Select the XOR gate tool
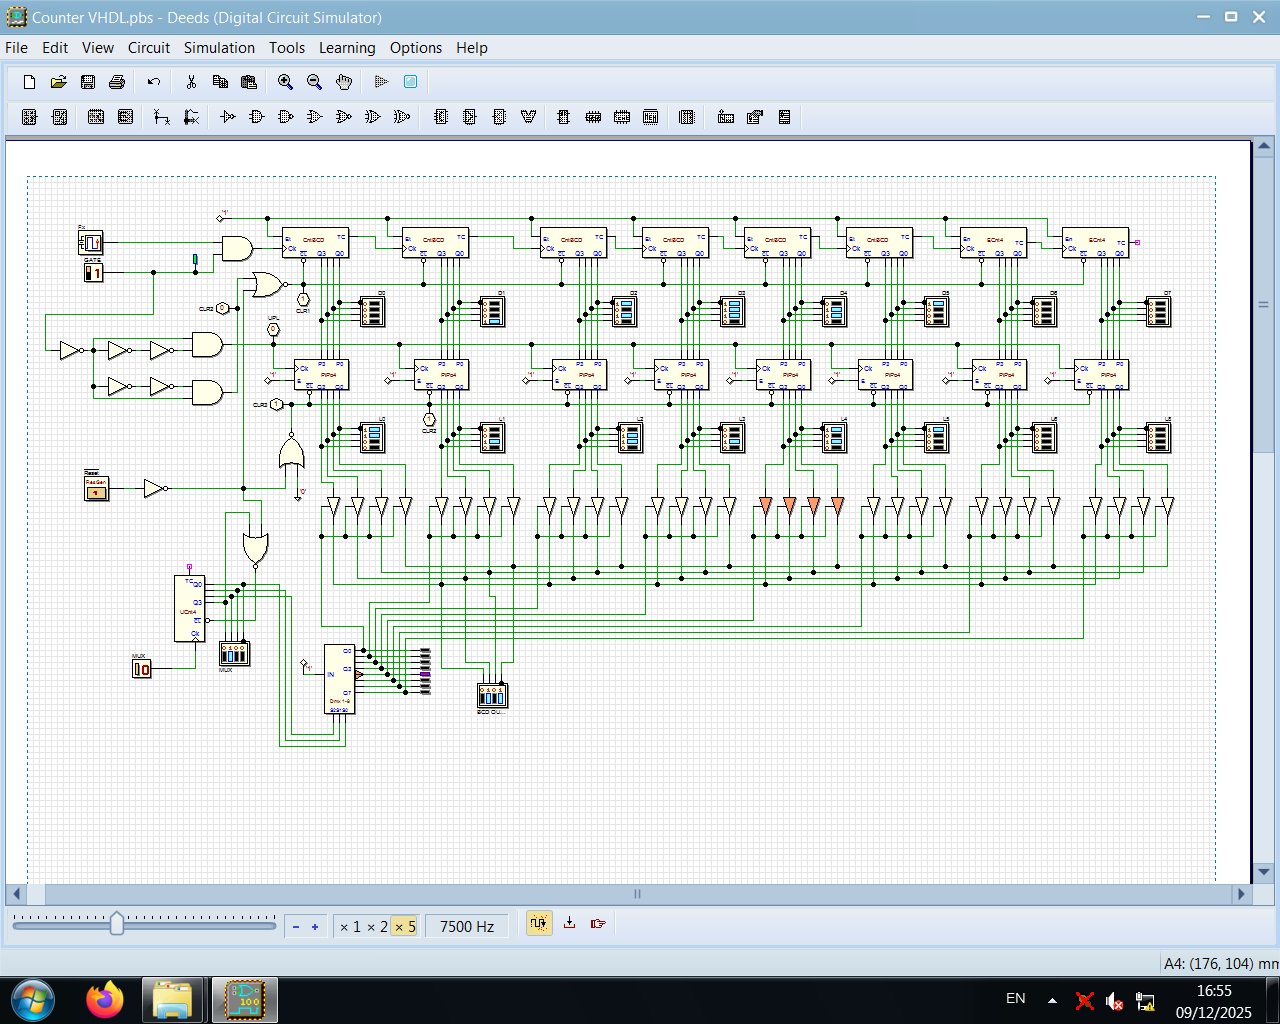The image size is (1280, 1024). (x=374, y=117)
